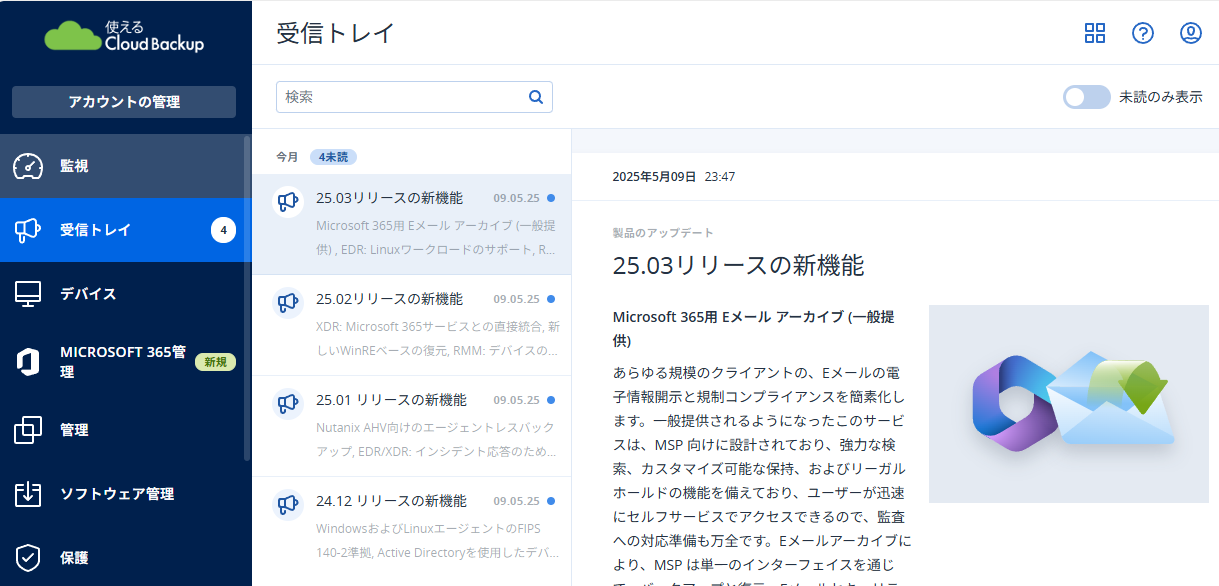Click the 4未読 badge
Screen dimensions: 1219x586
coord(333,157)
